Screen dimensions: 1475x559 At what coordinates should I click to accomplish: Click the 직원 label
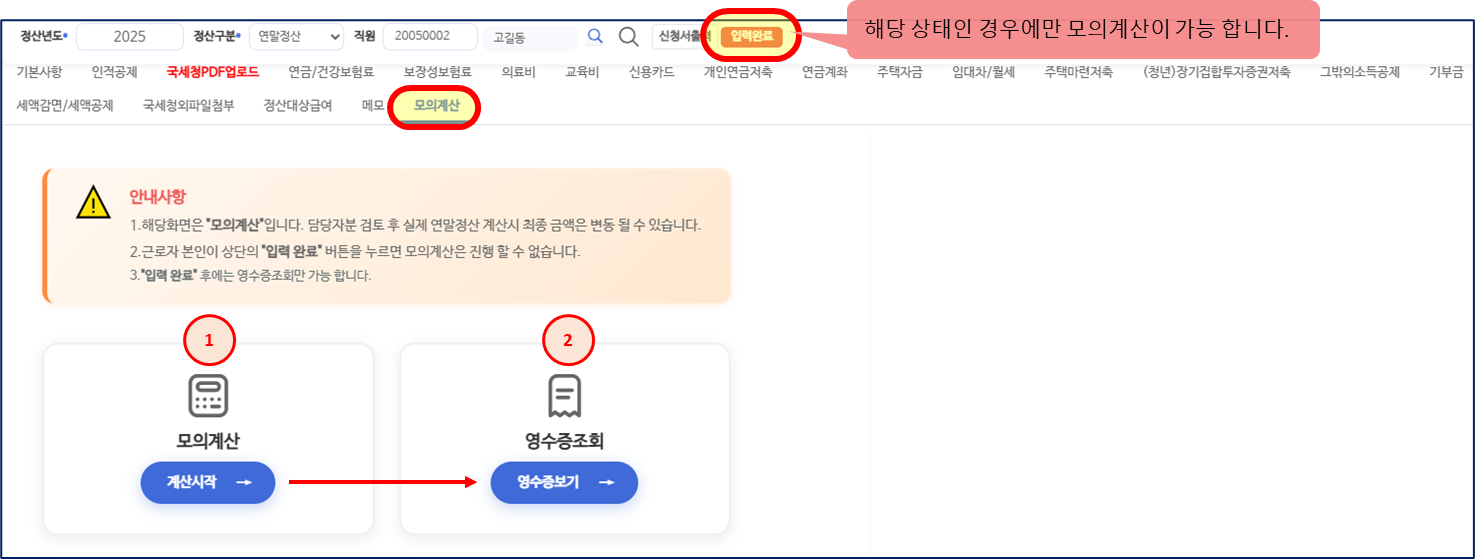(364, 36)
